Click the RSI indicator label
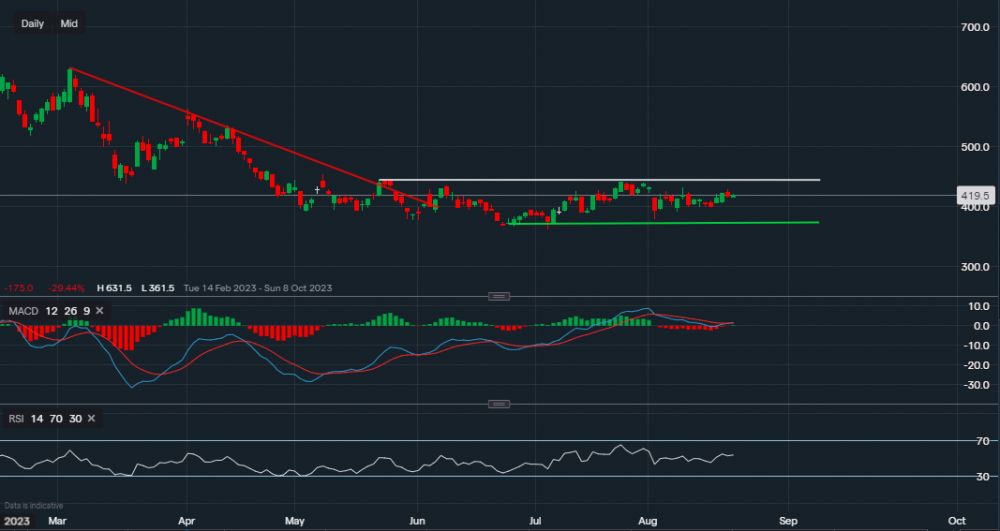 [16, 419]
